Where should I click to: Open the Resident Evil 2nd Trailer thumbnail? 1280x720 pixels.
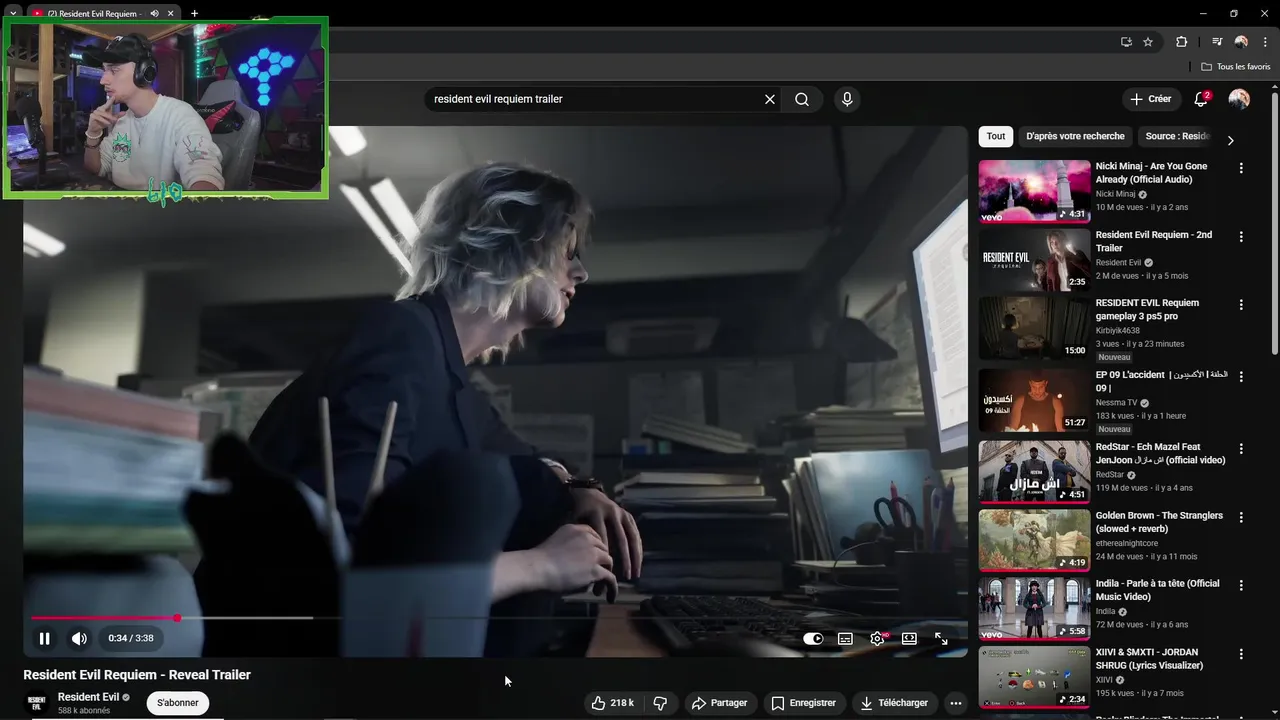click(x=1034, y=260)
